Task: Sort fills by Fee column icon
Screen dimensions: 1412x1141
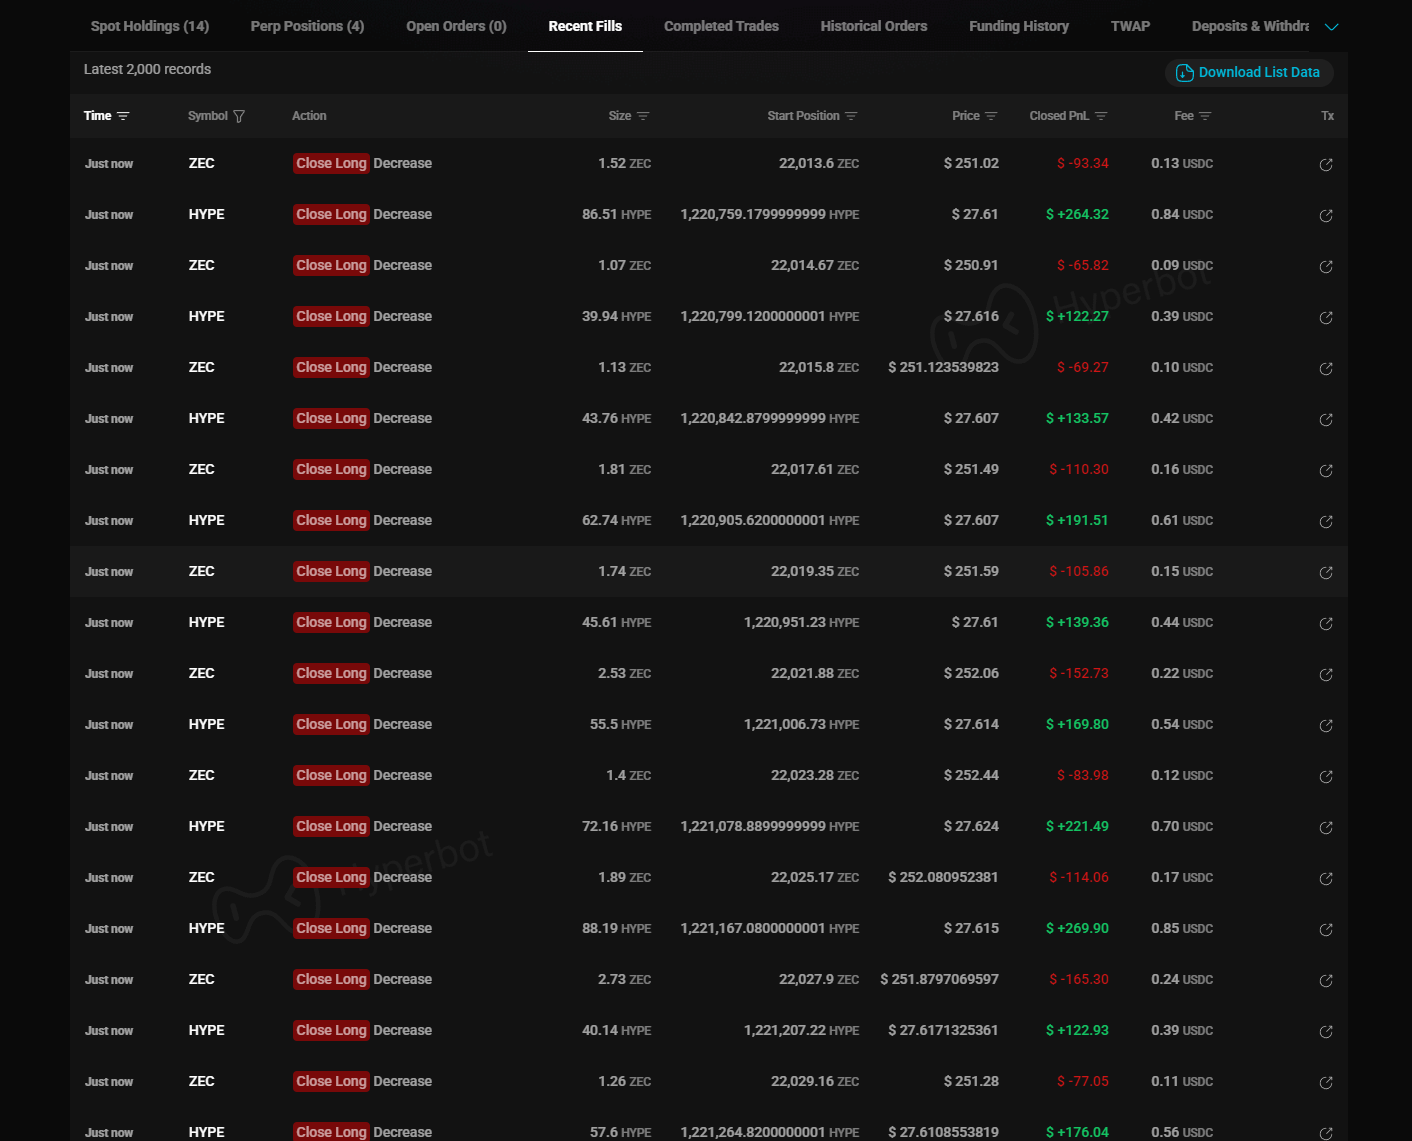Action: tap(1205, 116)
